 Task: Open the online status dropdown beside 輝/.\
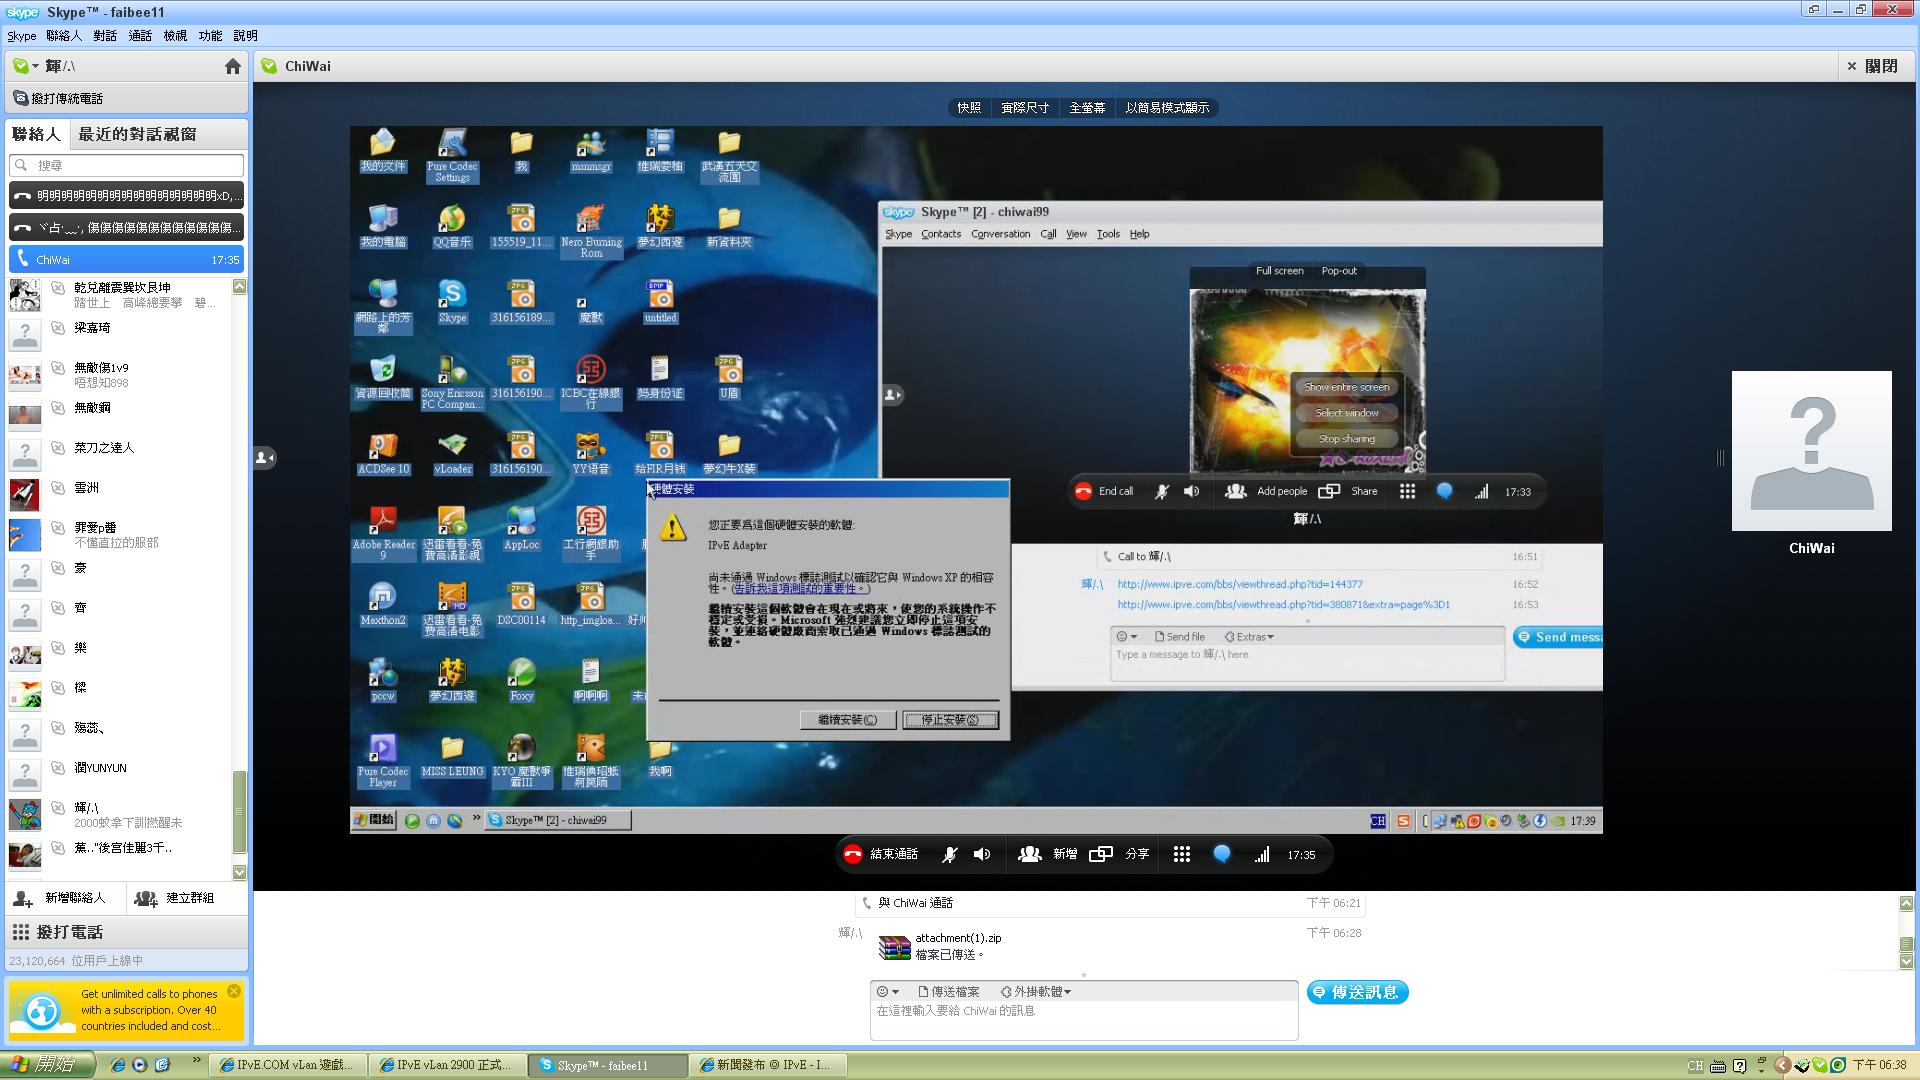(x=25, y=66)
